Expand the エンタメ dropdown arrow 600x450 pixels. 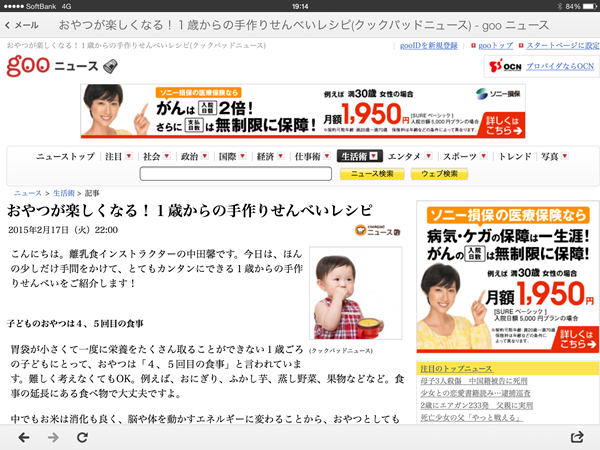click(429, 156)
